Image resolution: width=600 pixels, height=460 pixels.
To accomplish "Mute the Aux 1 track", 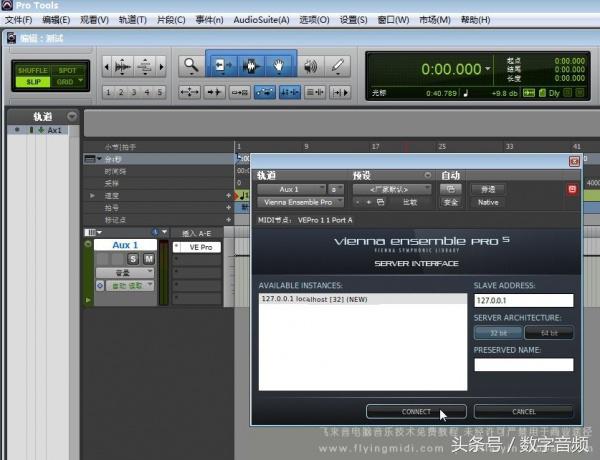I will click(149, 259).
